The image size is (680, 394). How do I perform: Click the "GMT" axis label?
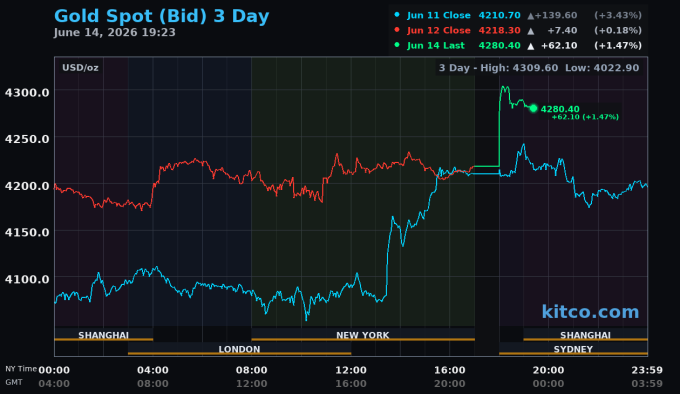pyautogui.click(x=14, y=382)
